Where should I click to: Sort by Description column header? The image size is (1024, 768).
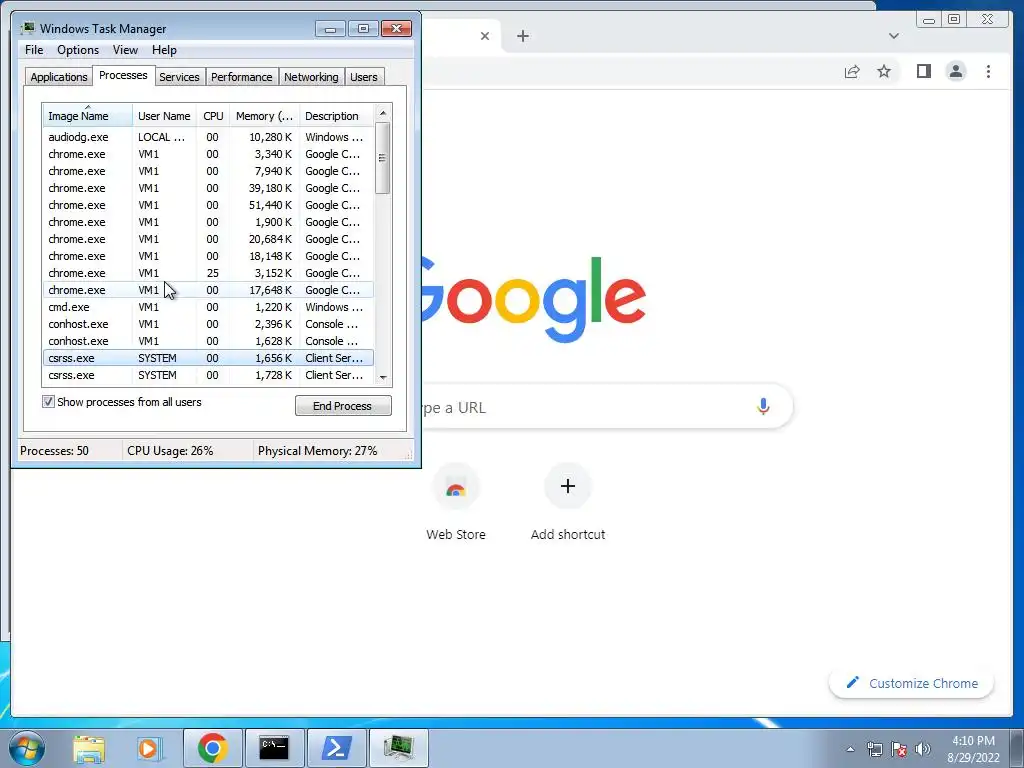pos(336,116)
